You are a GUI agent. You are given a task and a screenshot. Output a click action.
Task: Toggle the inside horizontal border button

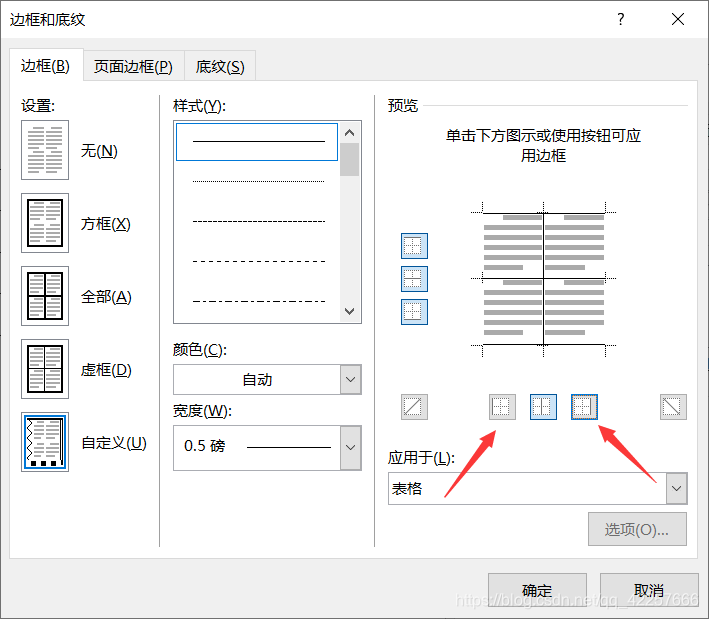point(414,279)
